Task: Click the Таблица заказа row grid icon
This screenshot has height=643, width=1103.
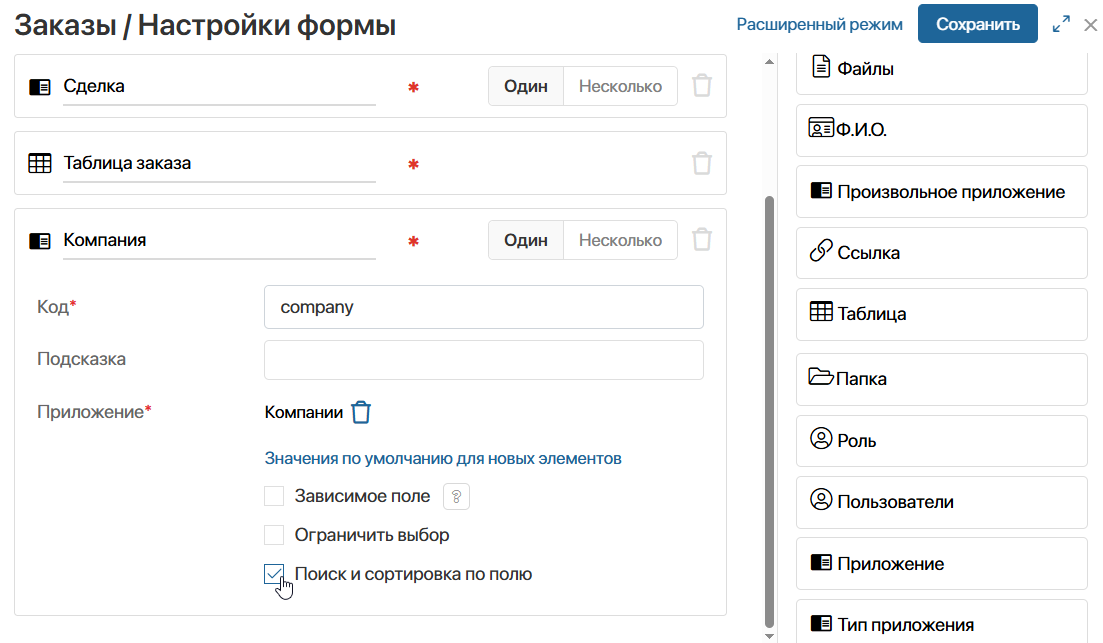Action: (40, 163)
